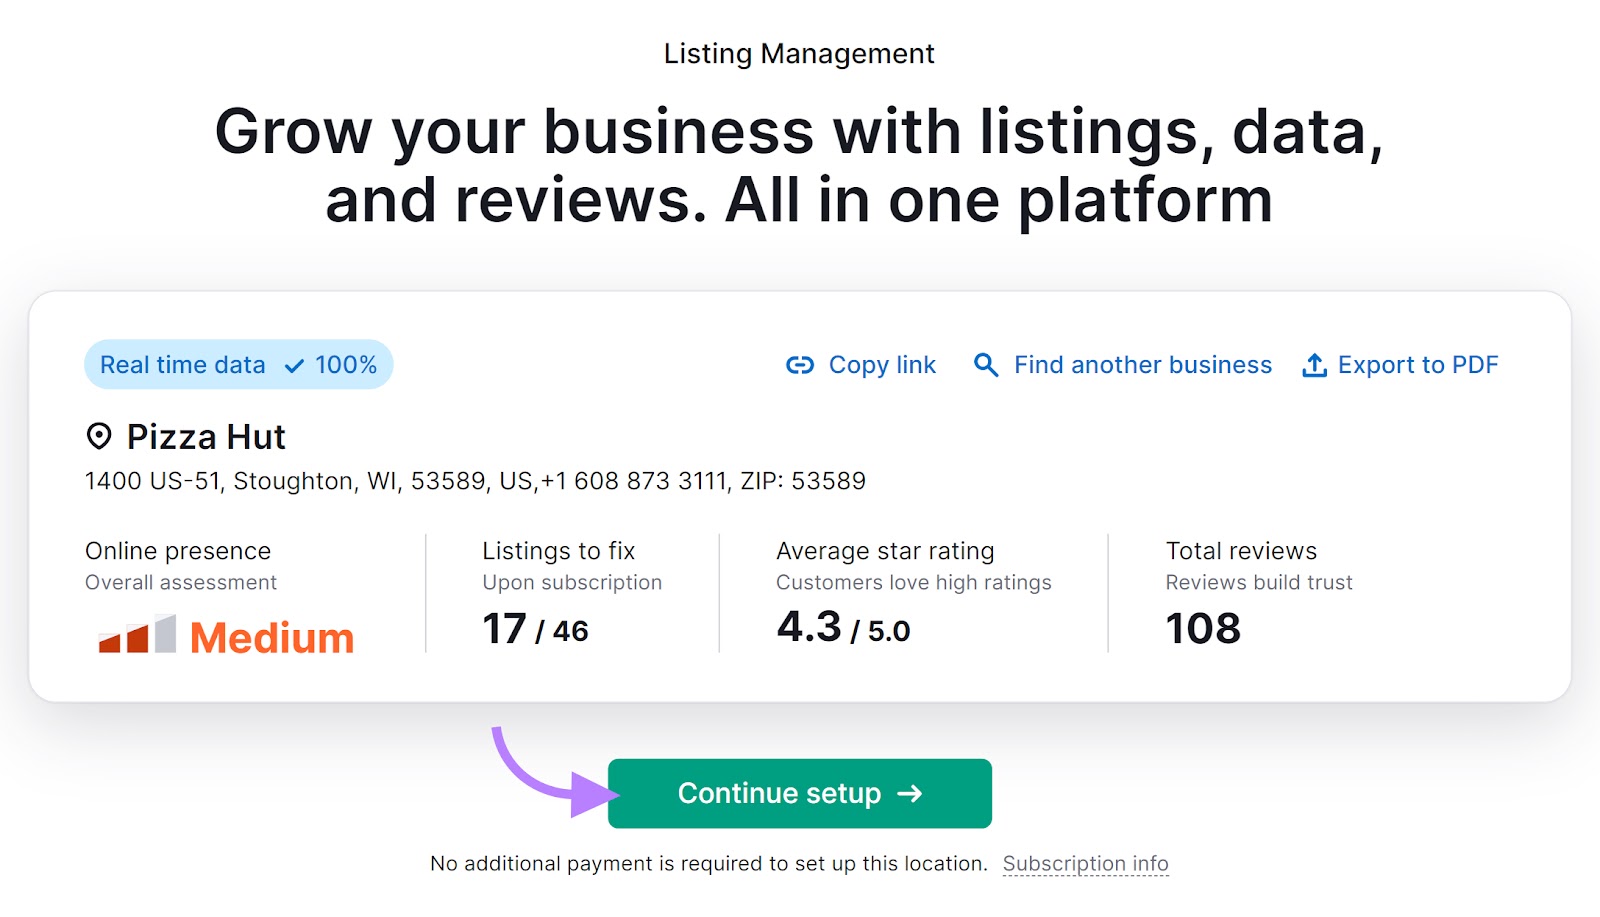Click the location pin icon by Pizza Hut
The image size is (1600, 917).
[99, 437]
